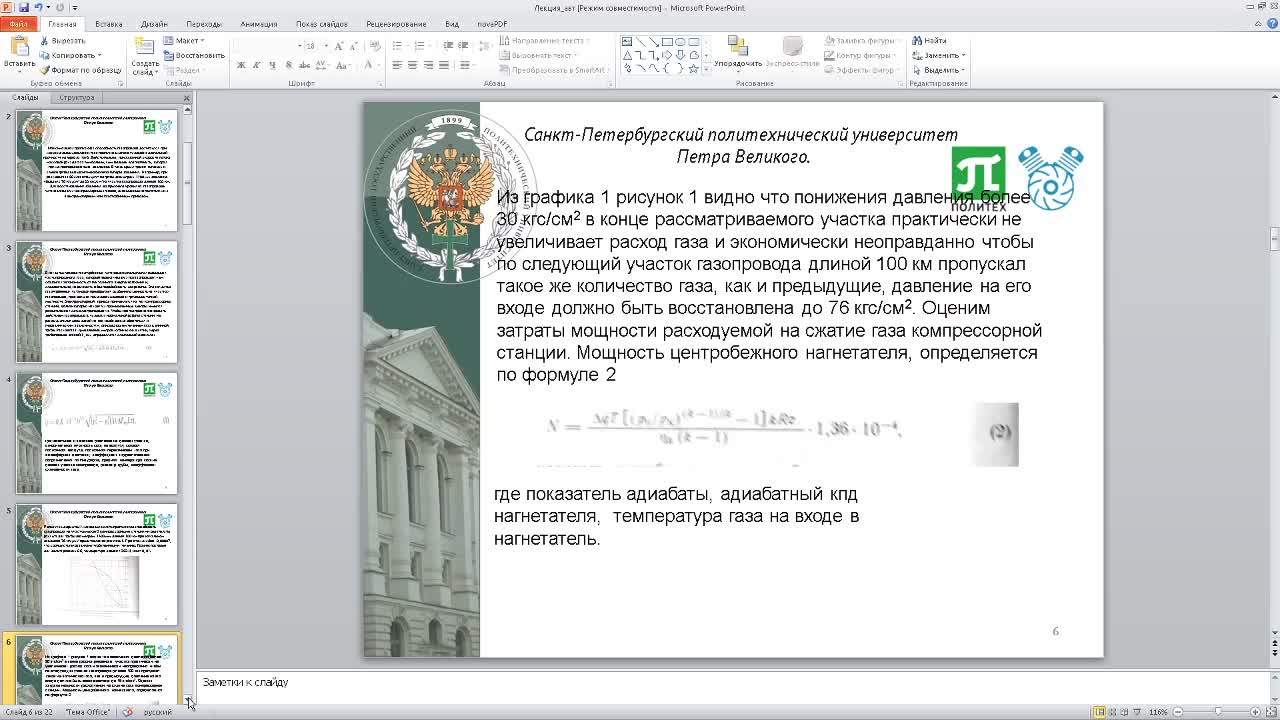Restore slide layout via Восстановить
The height and width of the screenshot is (720, 1280).
click(x=194, y=56)
